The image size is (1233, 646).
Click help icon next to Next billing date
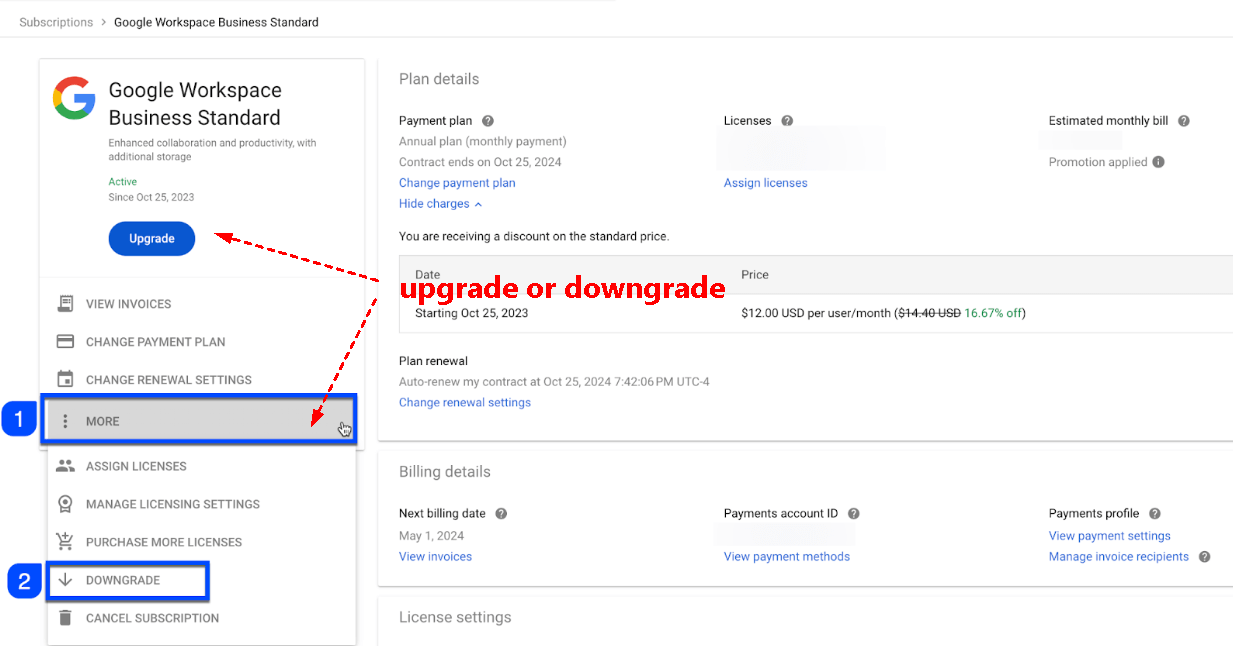tap(501, 514)
